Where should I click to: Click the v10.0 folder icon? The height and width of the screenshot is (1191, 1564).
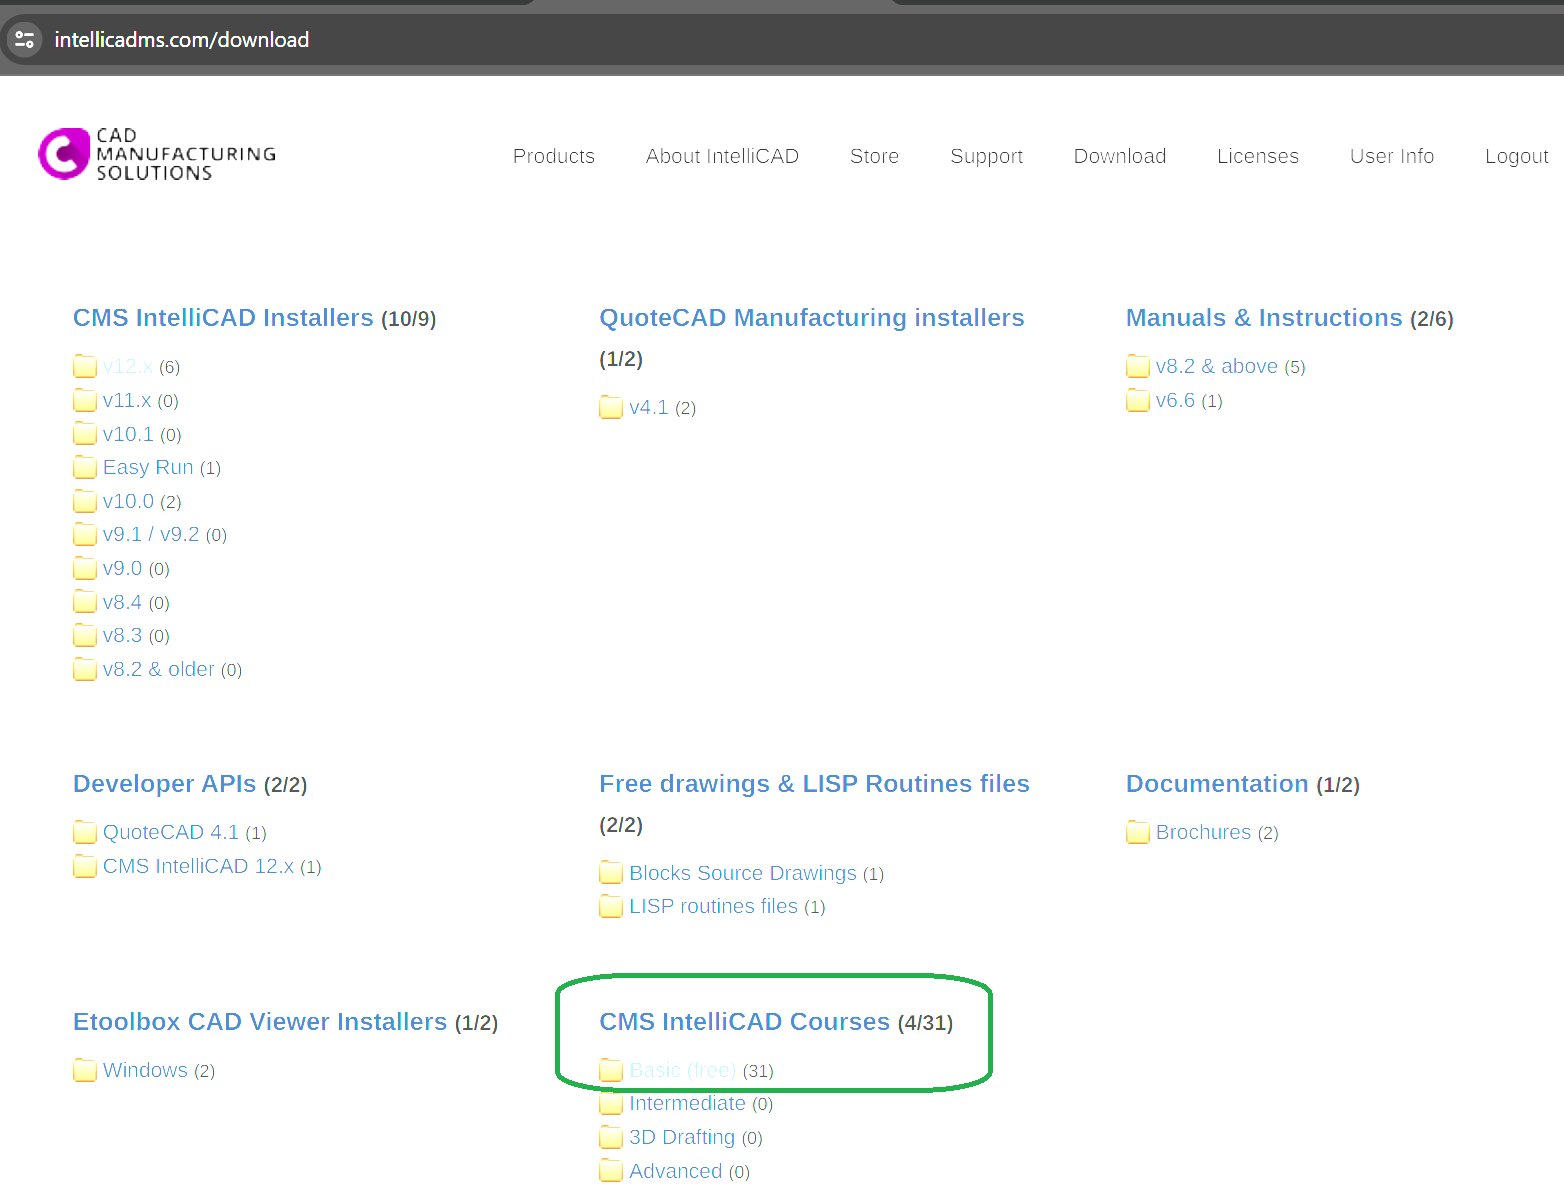(x=85, y=501)
